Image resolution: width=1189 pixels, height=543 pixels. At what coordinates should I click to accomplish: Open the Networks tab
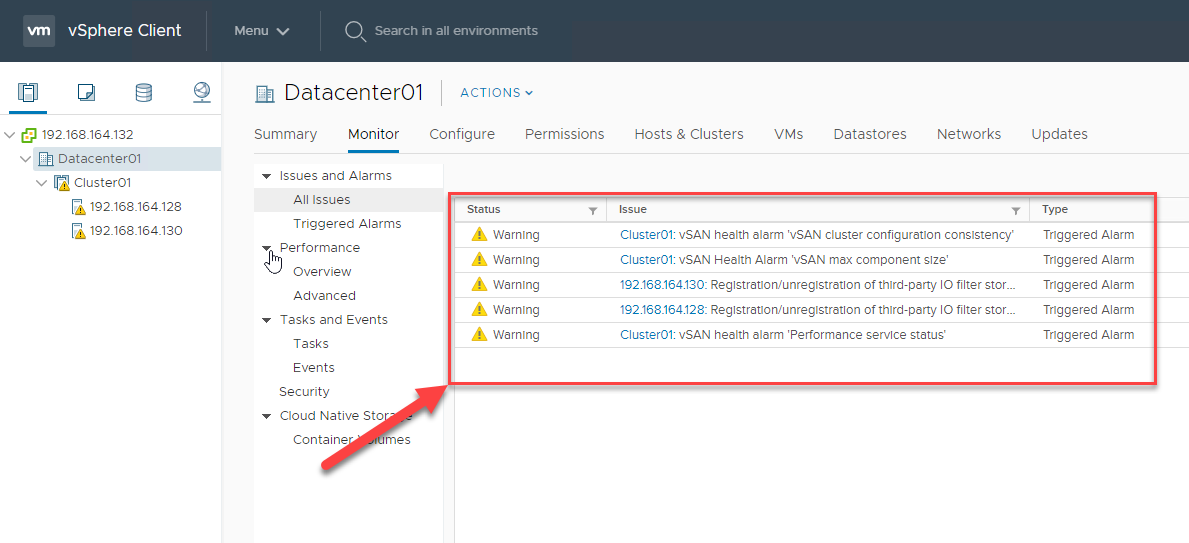(x=968, y=134)
